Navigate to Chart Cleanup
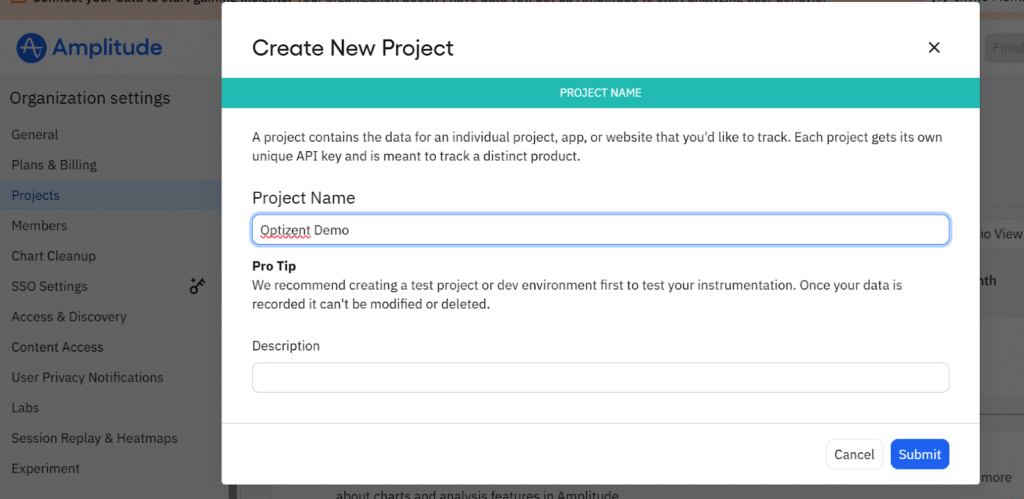Viewport: 1024px width, 499px height. point(53,256)
